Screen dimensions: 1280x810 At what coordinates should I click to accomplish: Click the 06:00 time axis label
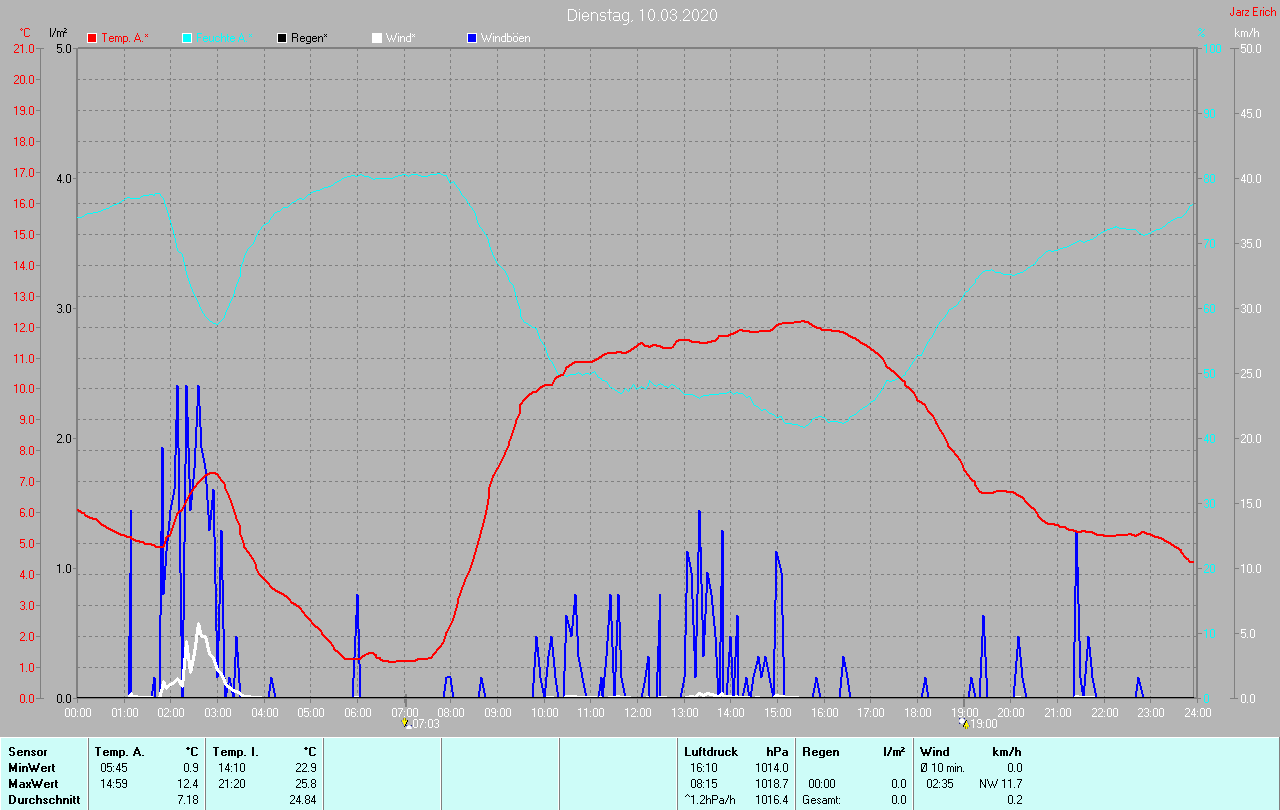(358, 712)
